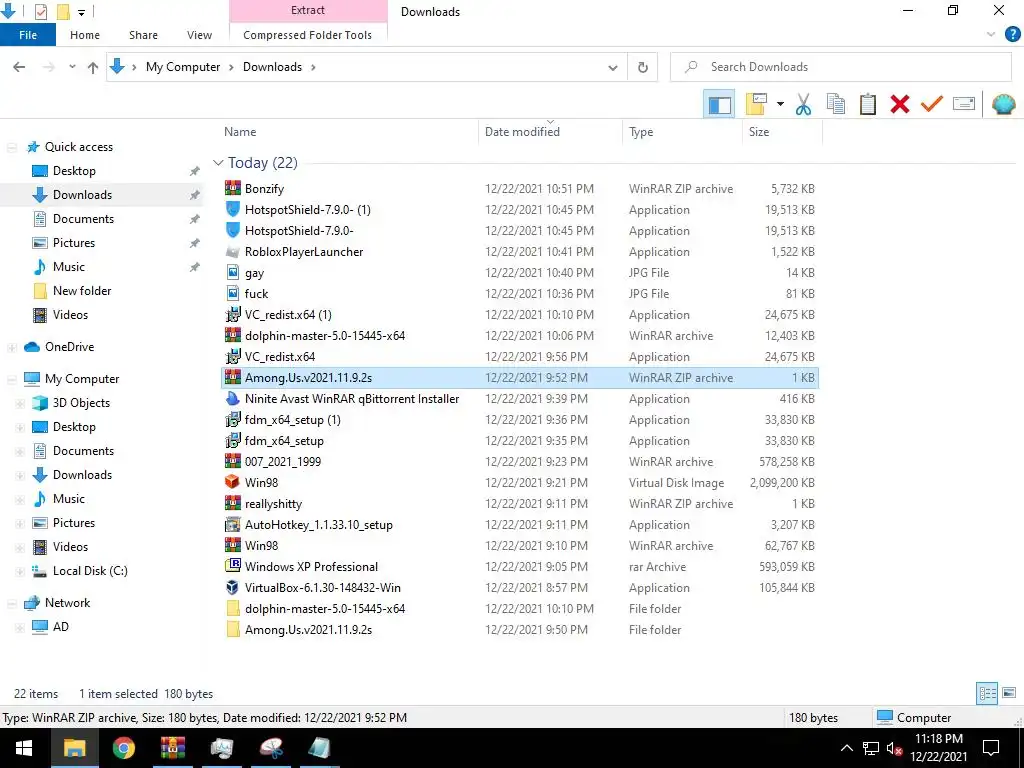
Task: Open the new folder dropdown arrow
Action: tap(780, 104)
